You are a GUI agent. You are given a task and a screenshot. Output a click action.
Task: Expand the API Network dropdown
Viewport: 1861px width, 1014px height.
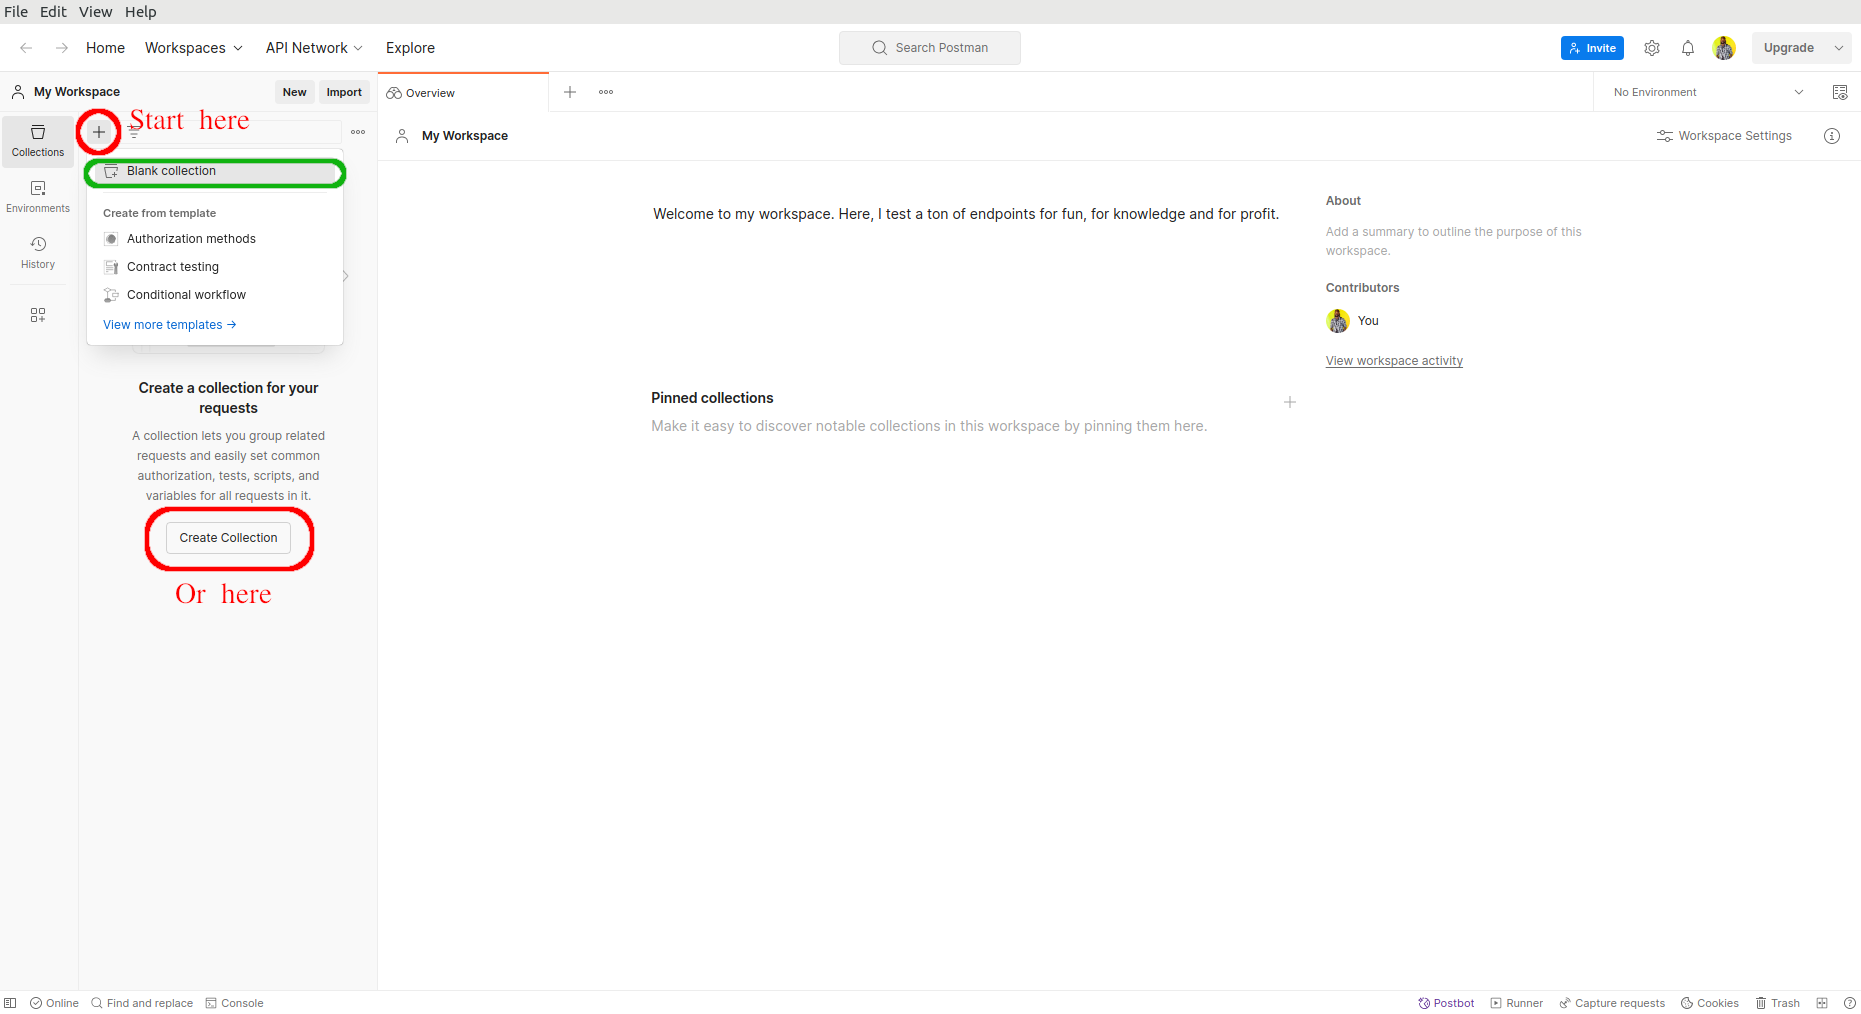(313, 48)
